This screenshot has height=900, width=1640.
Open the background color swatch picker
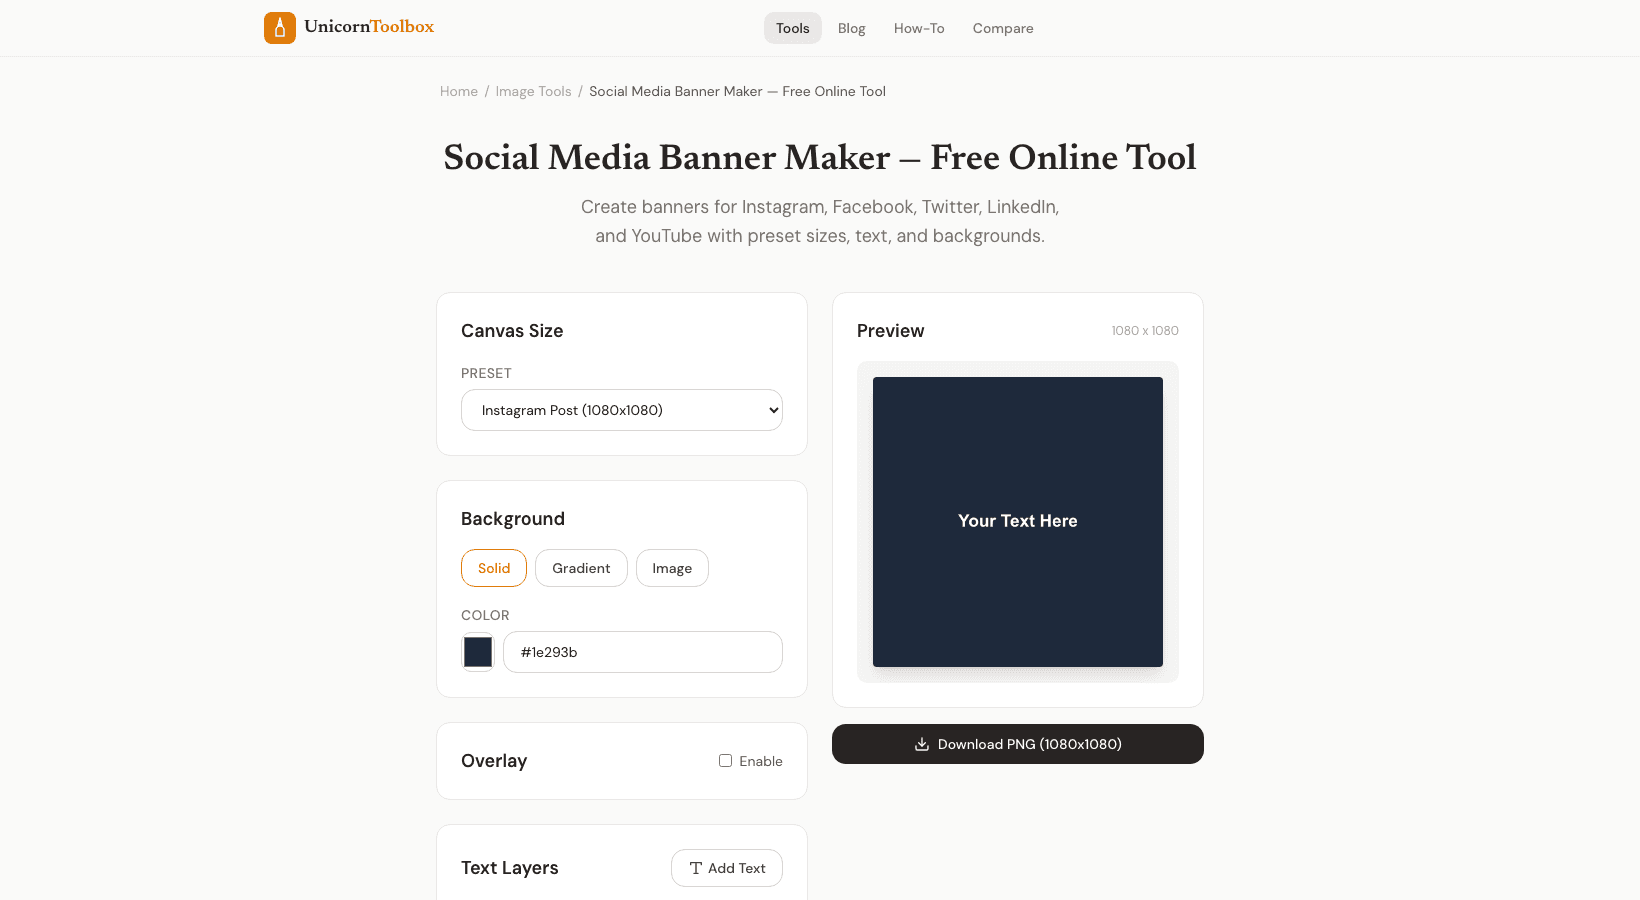[478, 652]
